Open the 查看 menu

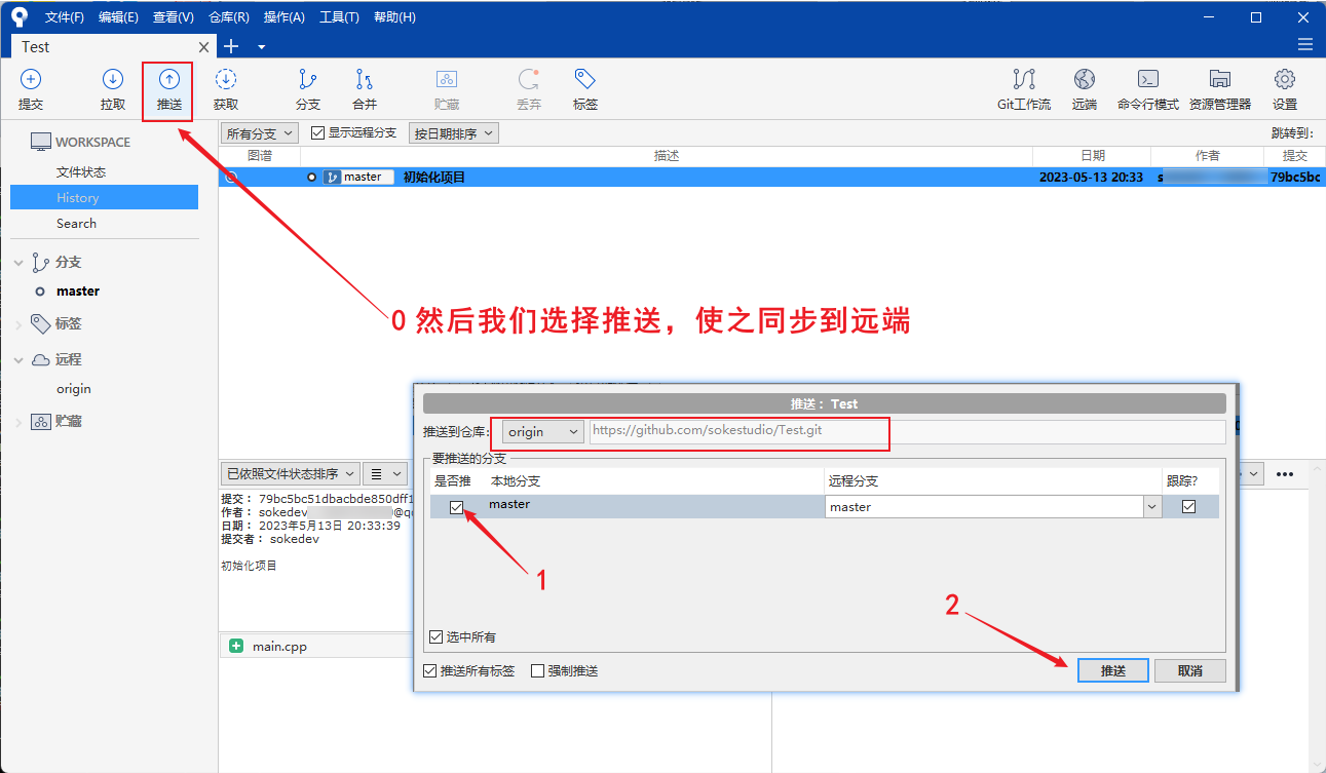coord(171,16)
